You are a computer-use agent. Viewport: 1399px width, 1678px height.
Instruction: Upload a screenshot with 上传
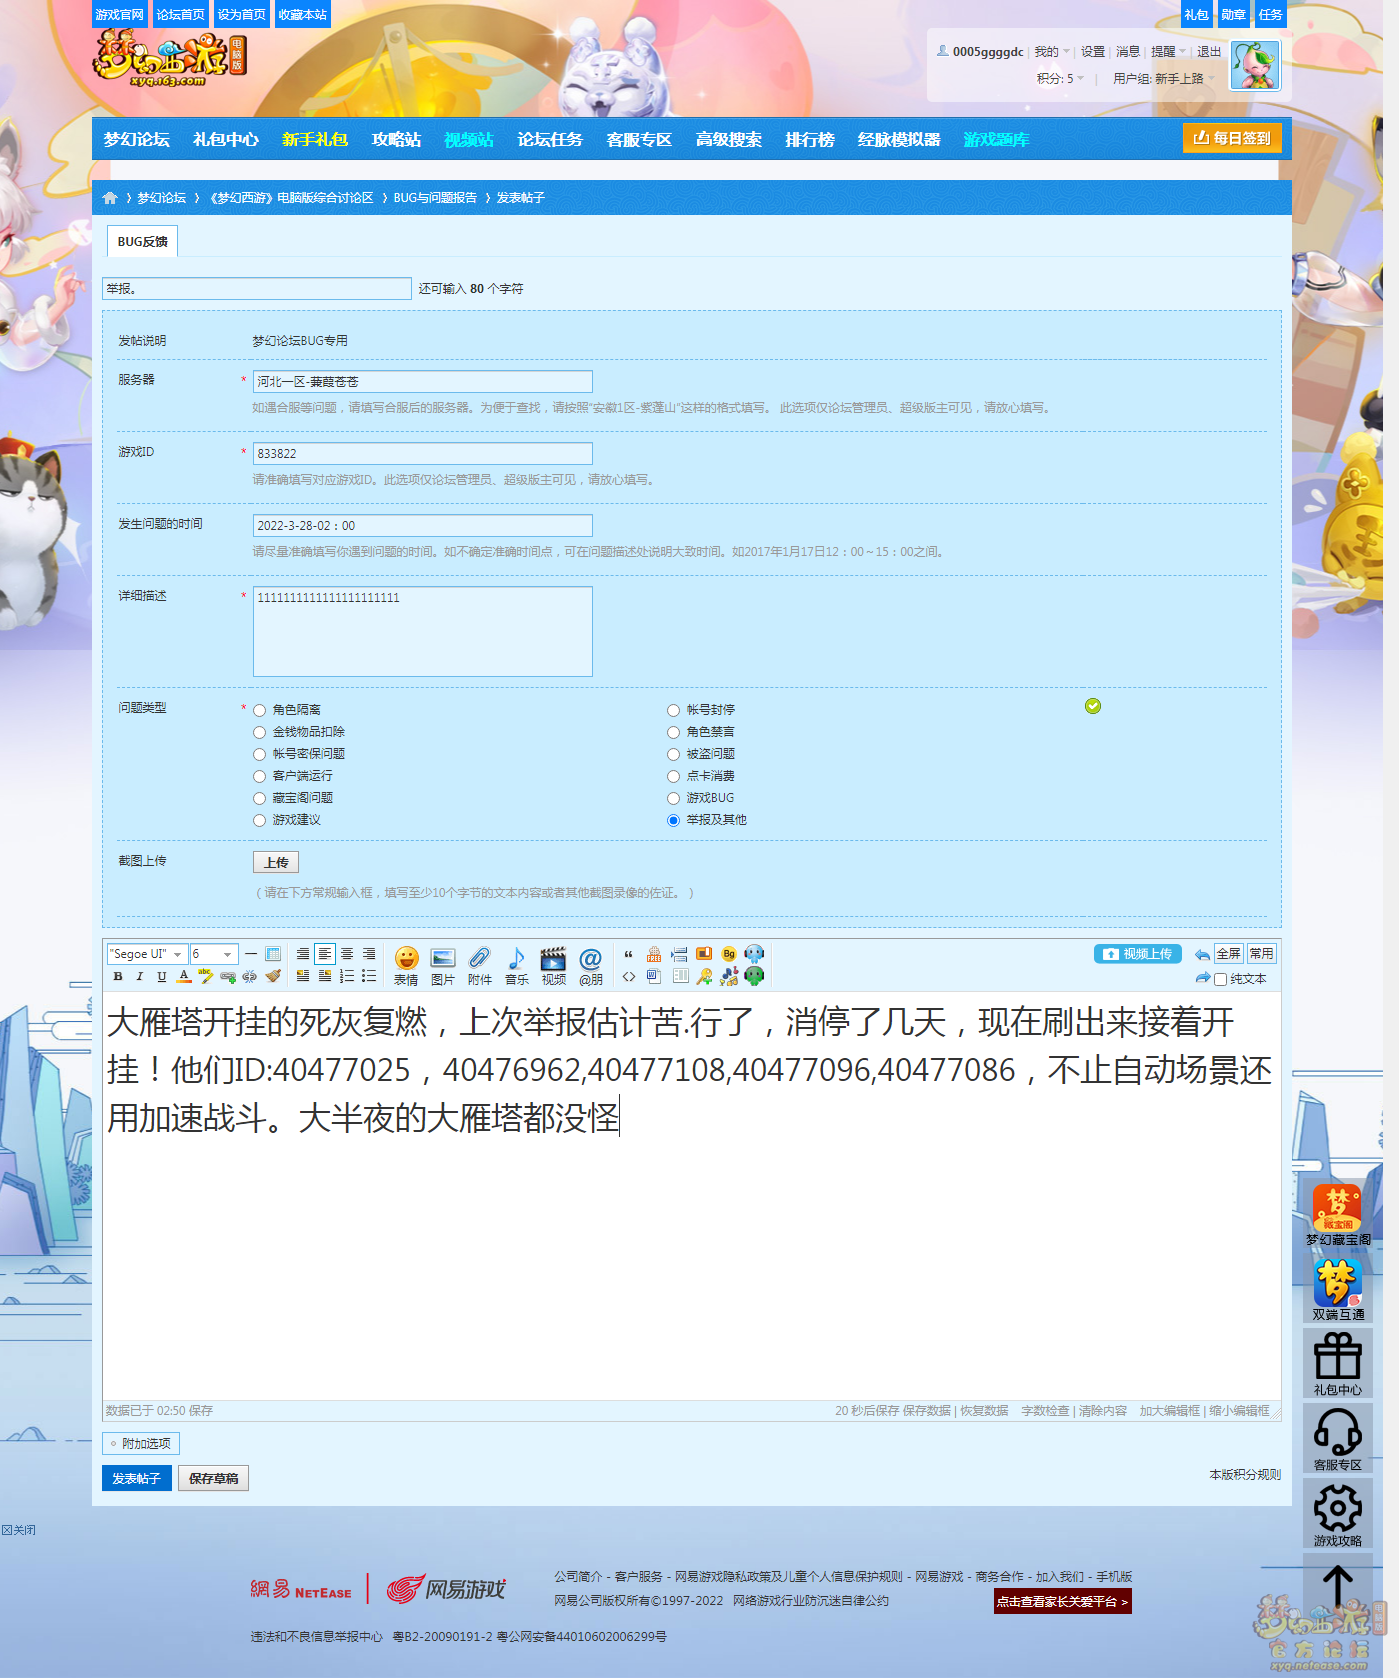click(x=276, y=862)
